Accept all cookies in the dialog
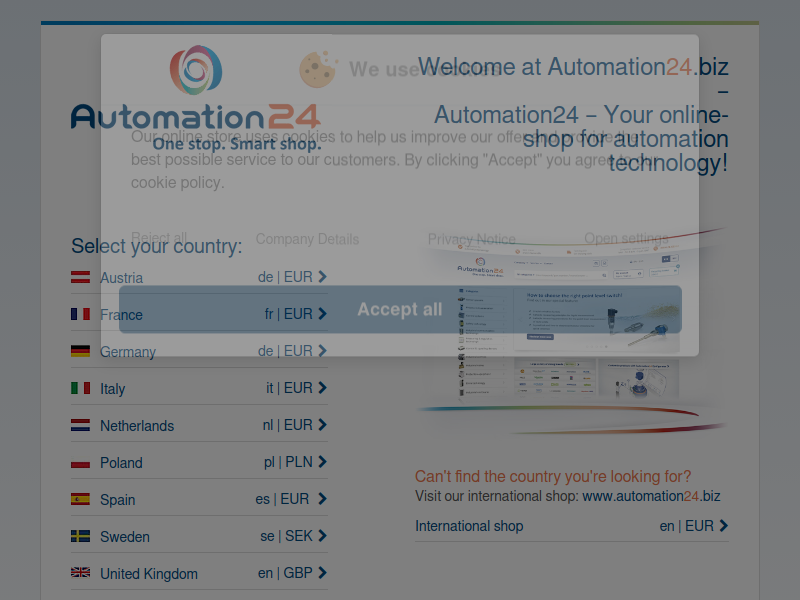This screenshot has height=600, width=800. 400,309
